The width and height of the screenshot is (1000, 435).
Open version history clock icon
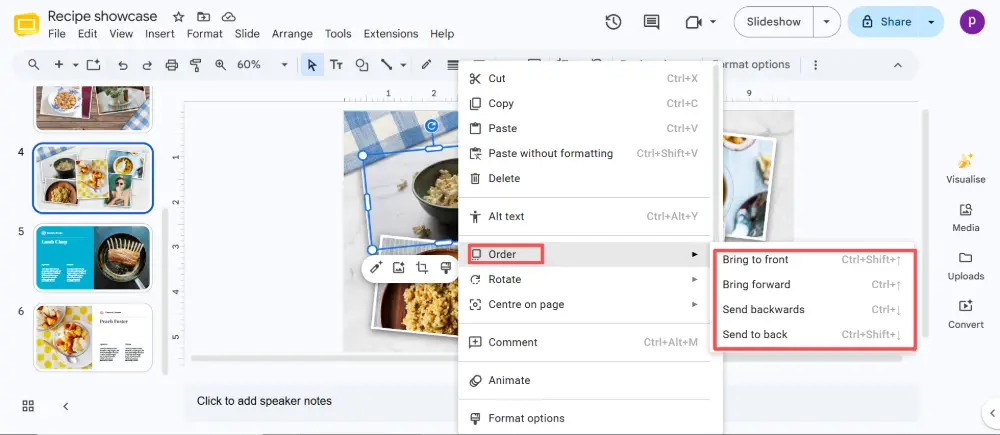(613, 22)
